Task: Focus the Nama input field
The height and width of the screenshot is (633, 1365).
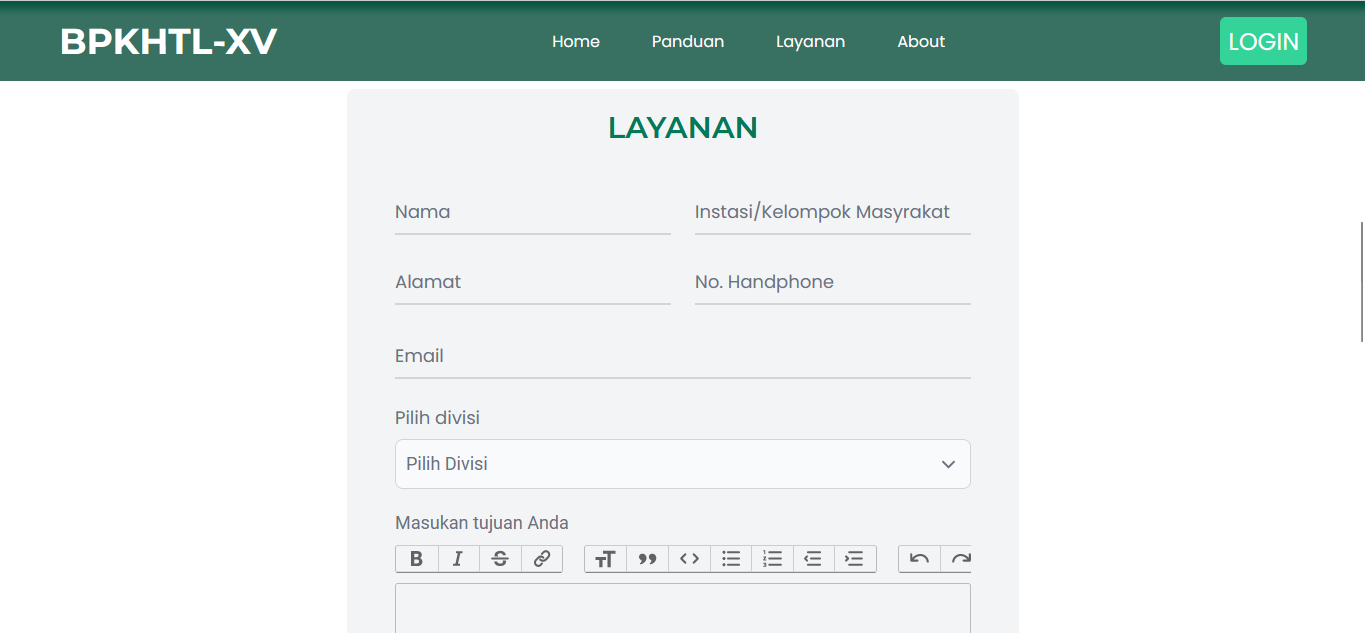Action: pyautogui.click(x=532, y=213)
